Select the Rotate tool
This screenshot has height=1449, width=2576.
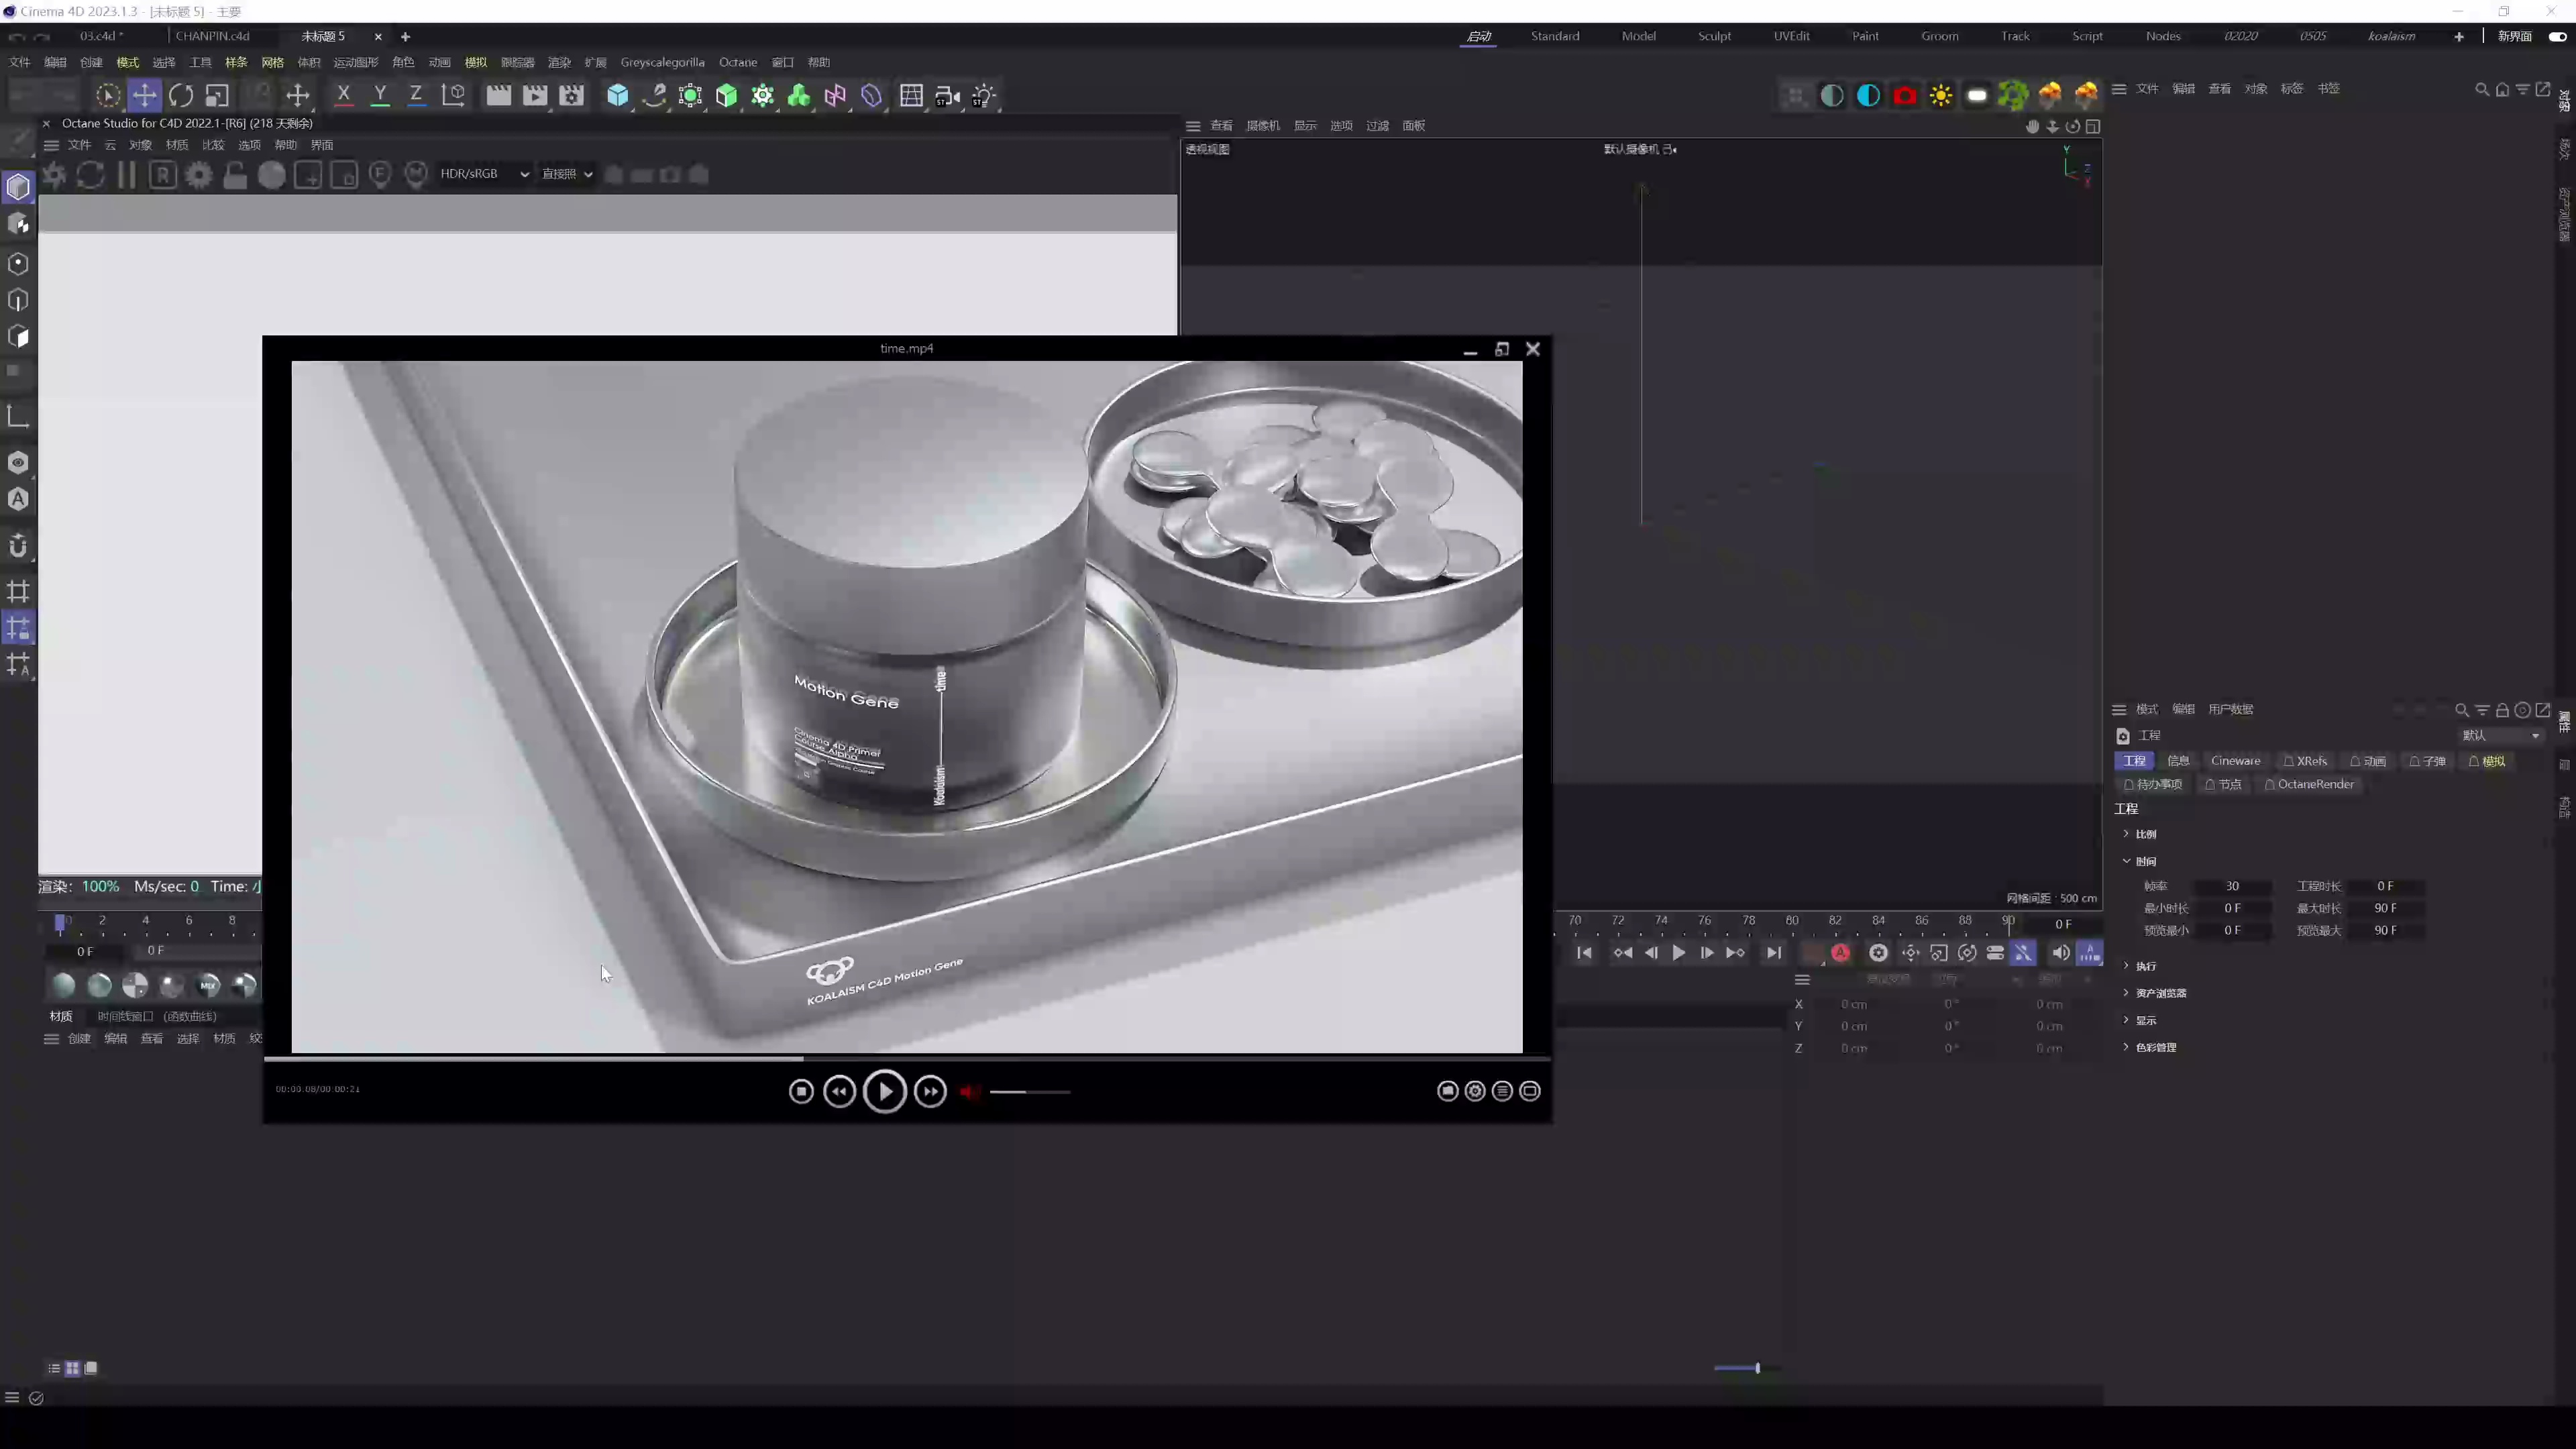[181, 96]
